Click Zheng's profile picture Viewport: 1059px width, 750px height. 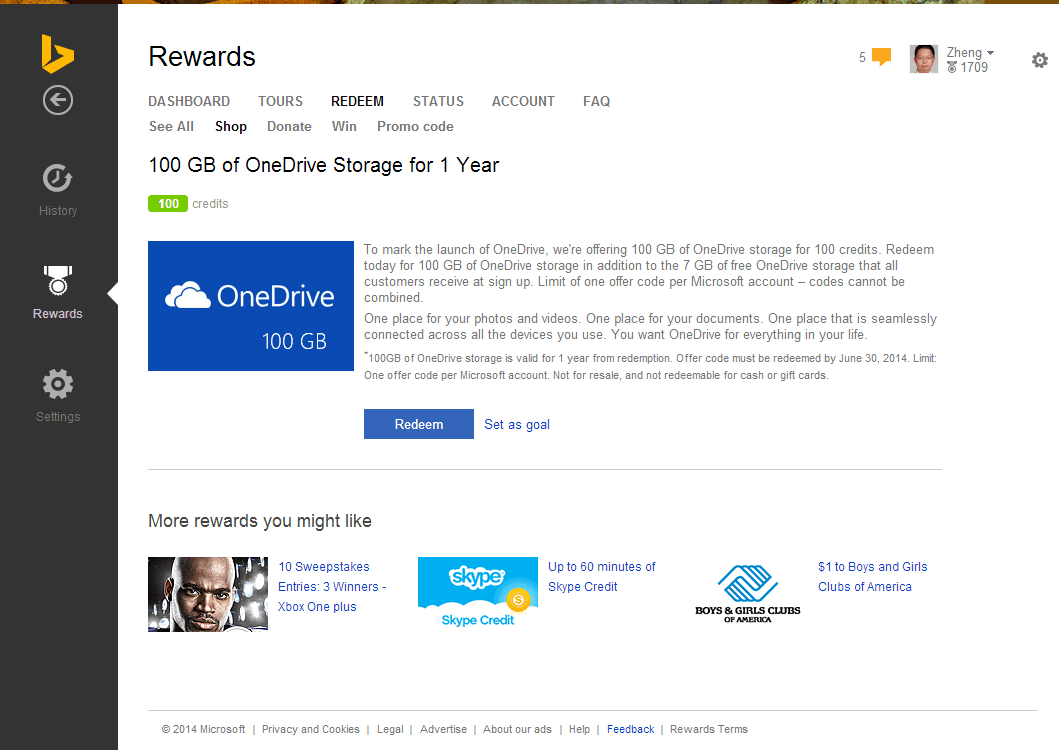[x=923, y=59]
